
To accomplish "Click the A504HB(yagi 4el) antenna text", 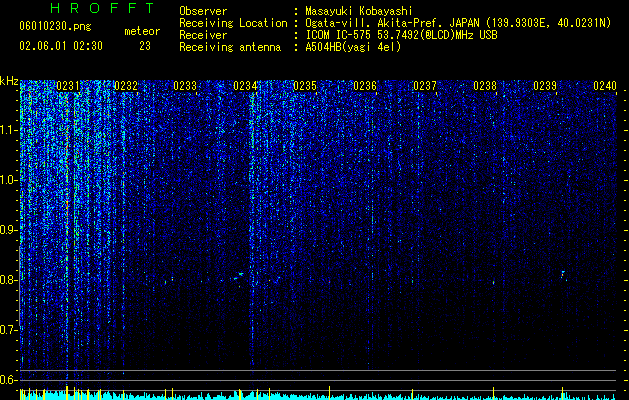I will coord(353,47).
